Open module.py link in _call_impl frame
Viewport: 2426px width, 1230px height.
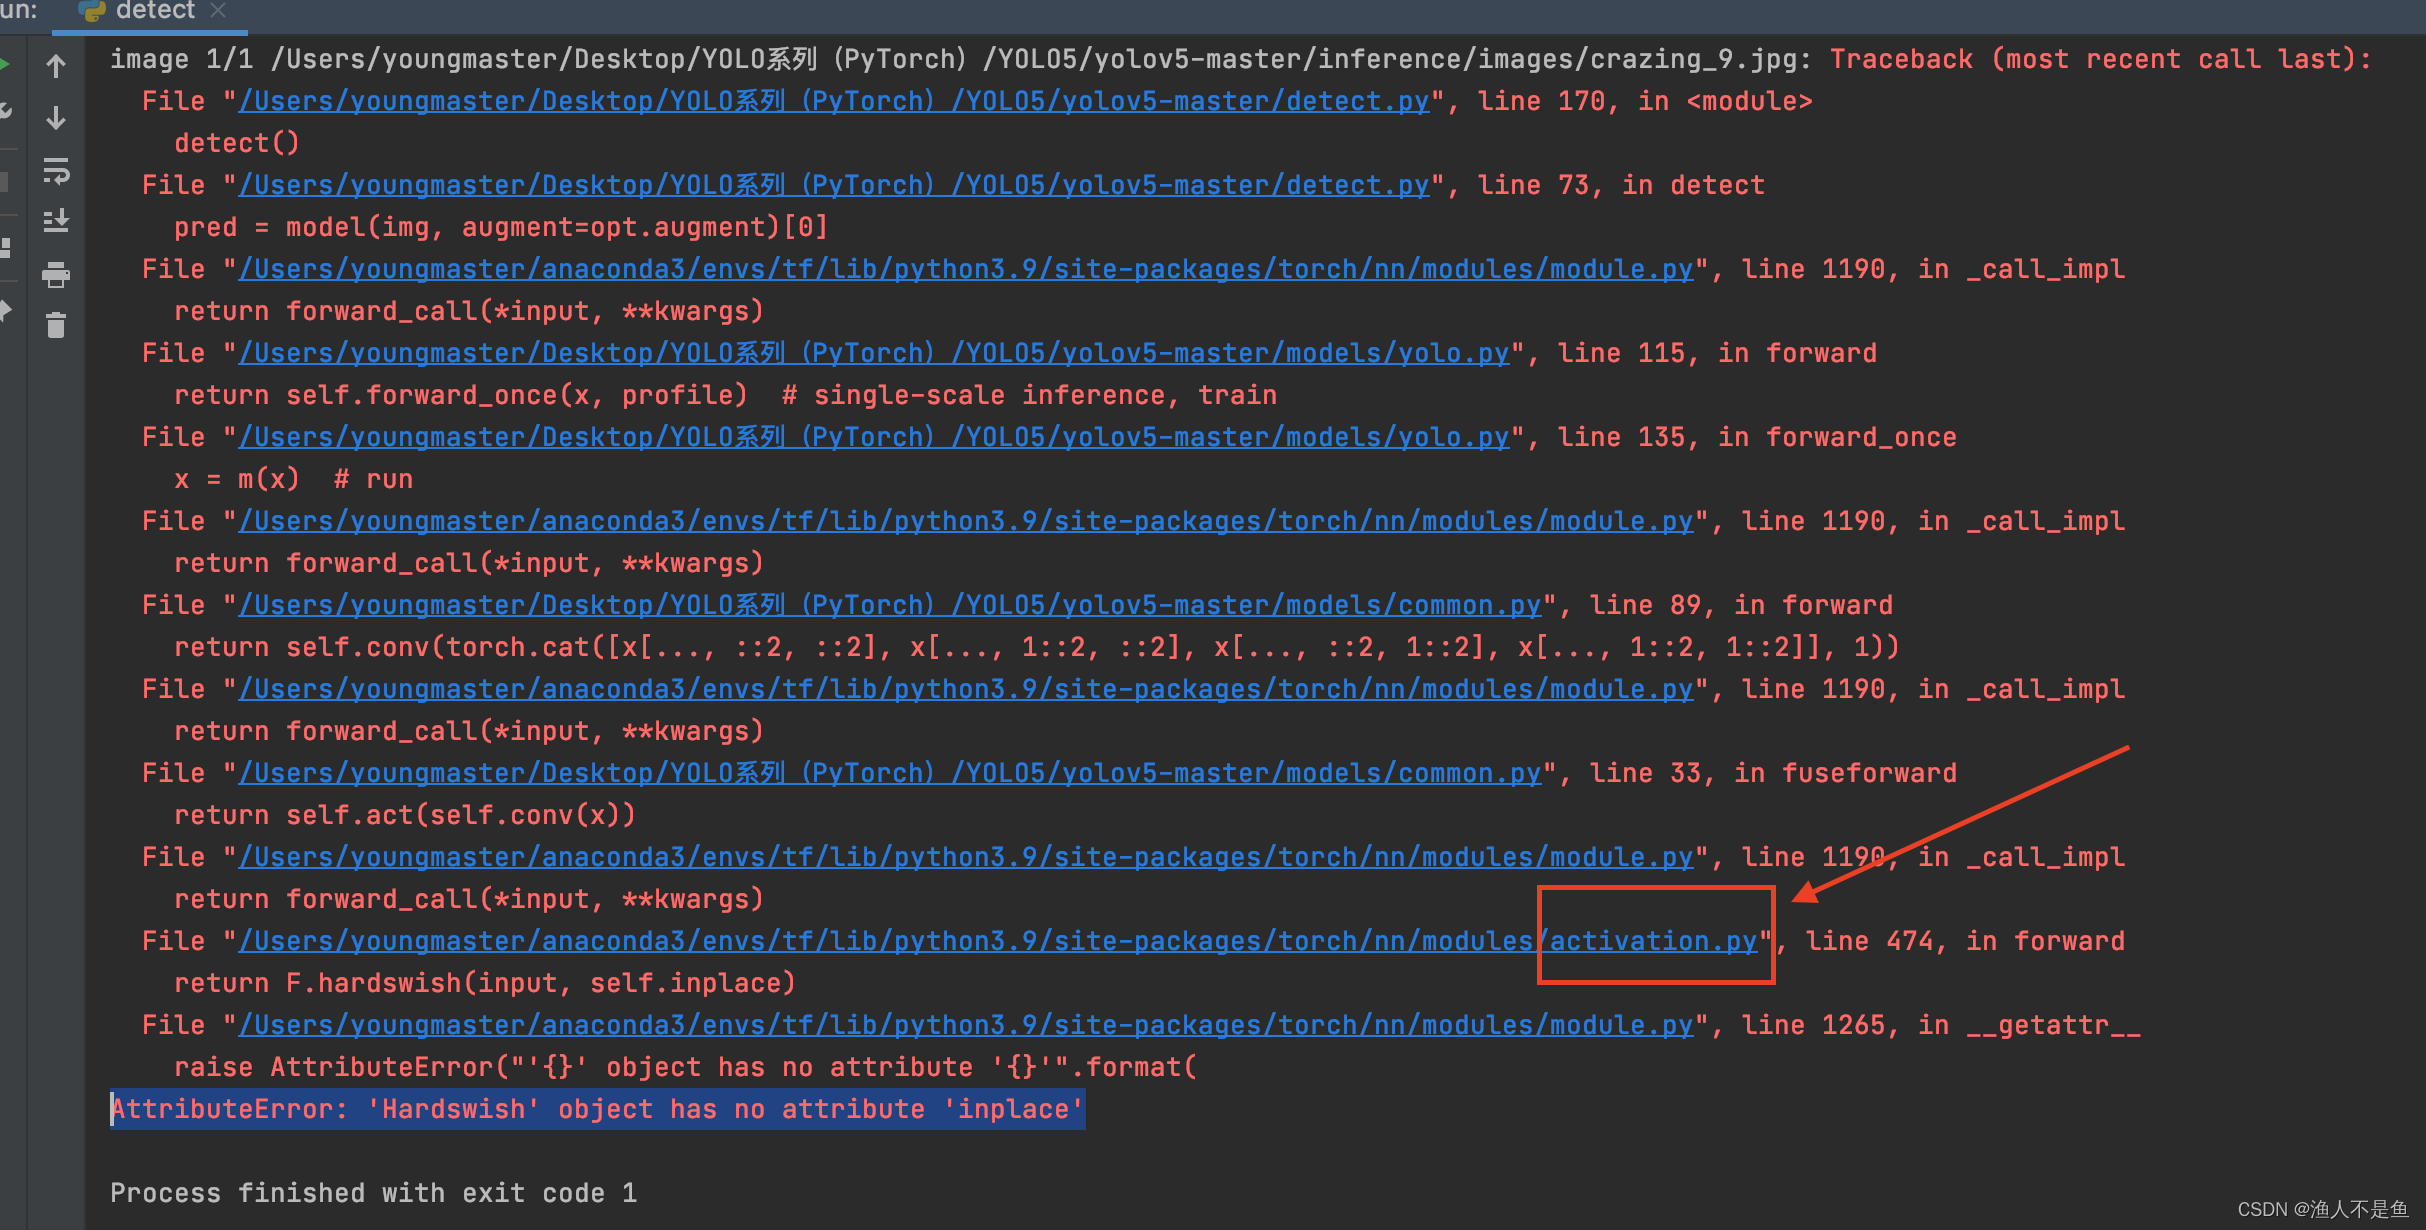pyautogui.click(x=964, y=268)
